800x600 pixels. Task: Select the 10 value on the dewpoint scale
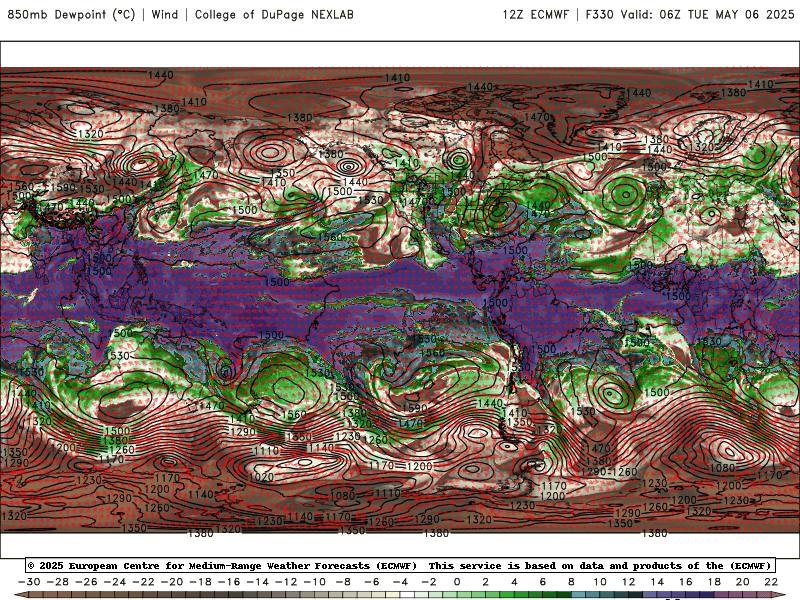(600, 582)
